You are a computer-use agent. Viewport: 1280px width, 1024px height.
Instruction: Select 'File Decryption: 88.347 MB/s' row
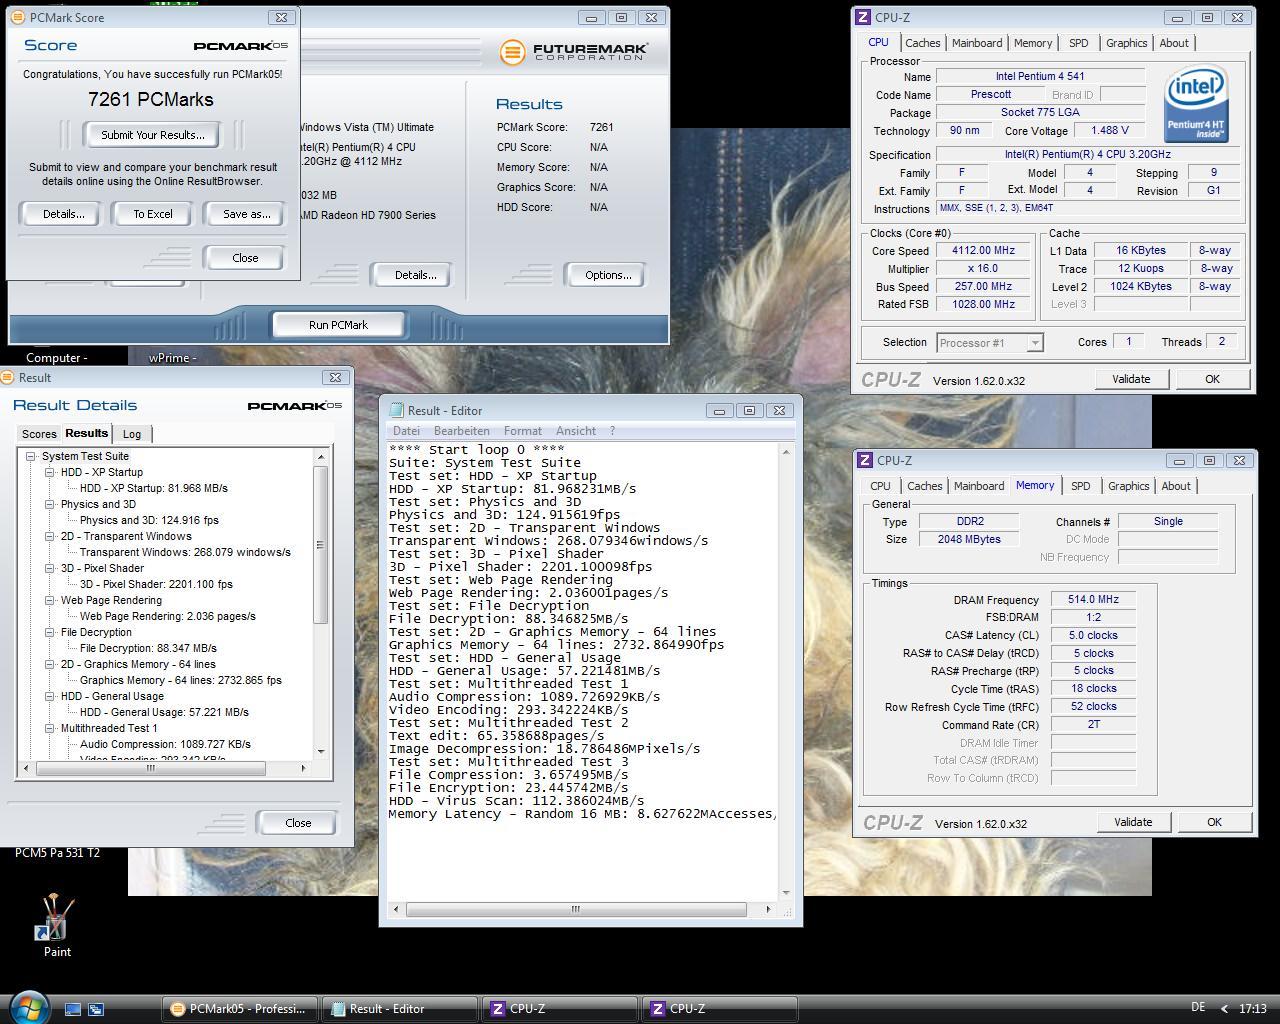click(148, 648)
